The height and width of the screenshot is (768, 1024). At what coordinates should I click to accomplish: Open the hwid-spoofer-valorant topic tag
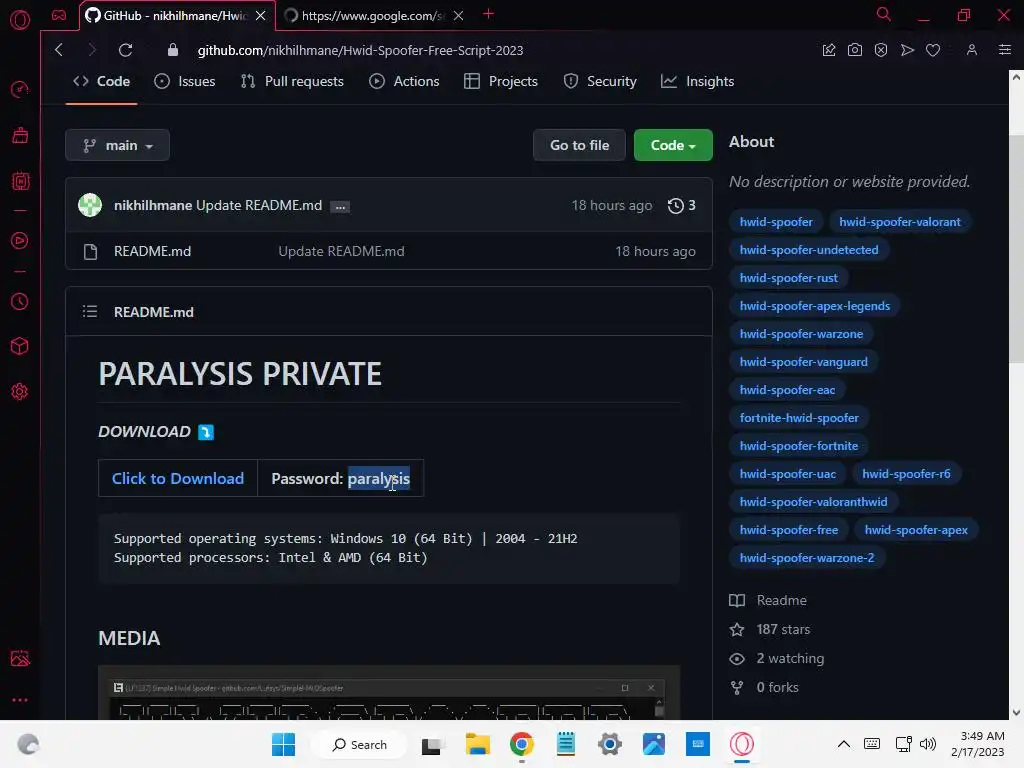point(899,222)
